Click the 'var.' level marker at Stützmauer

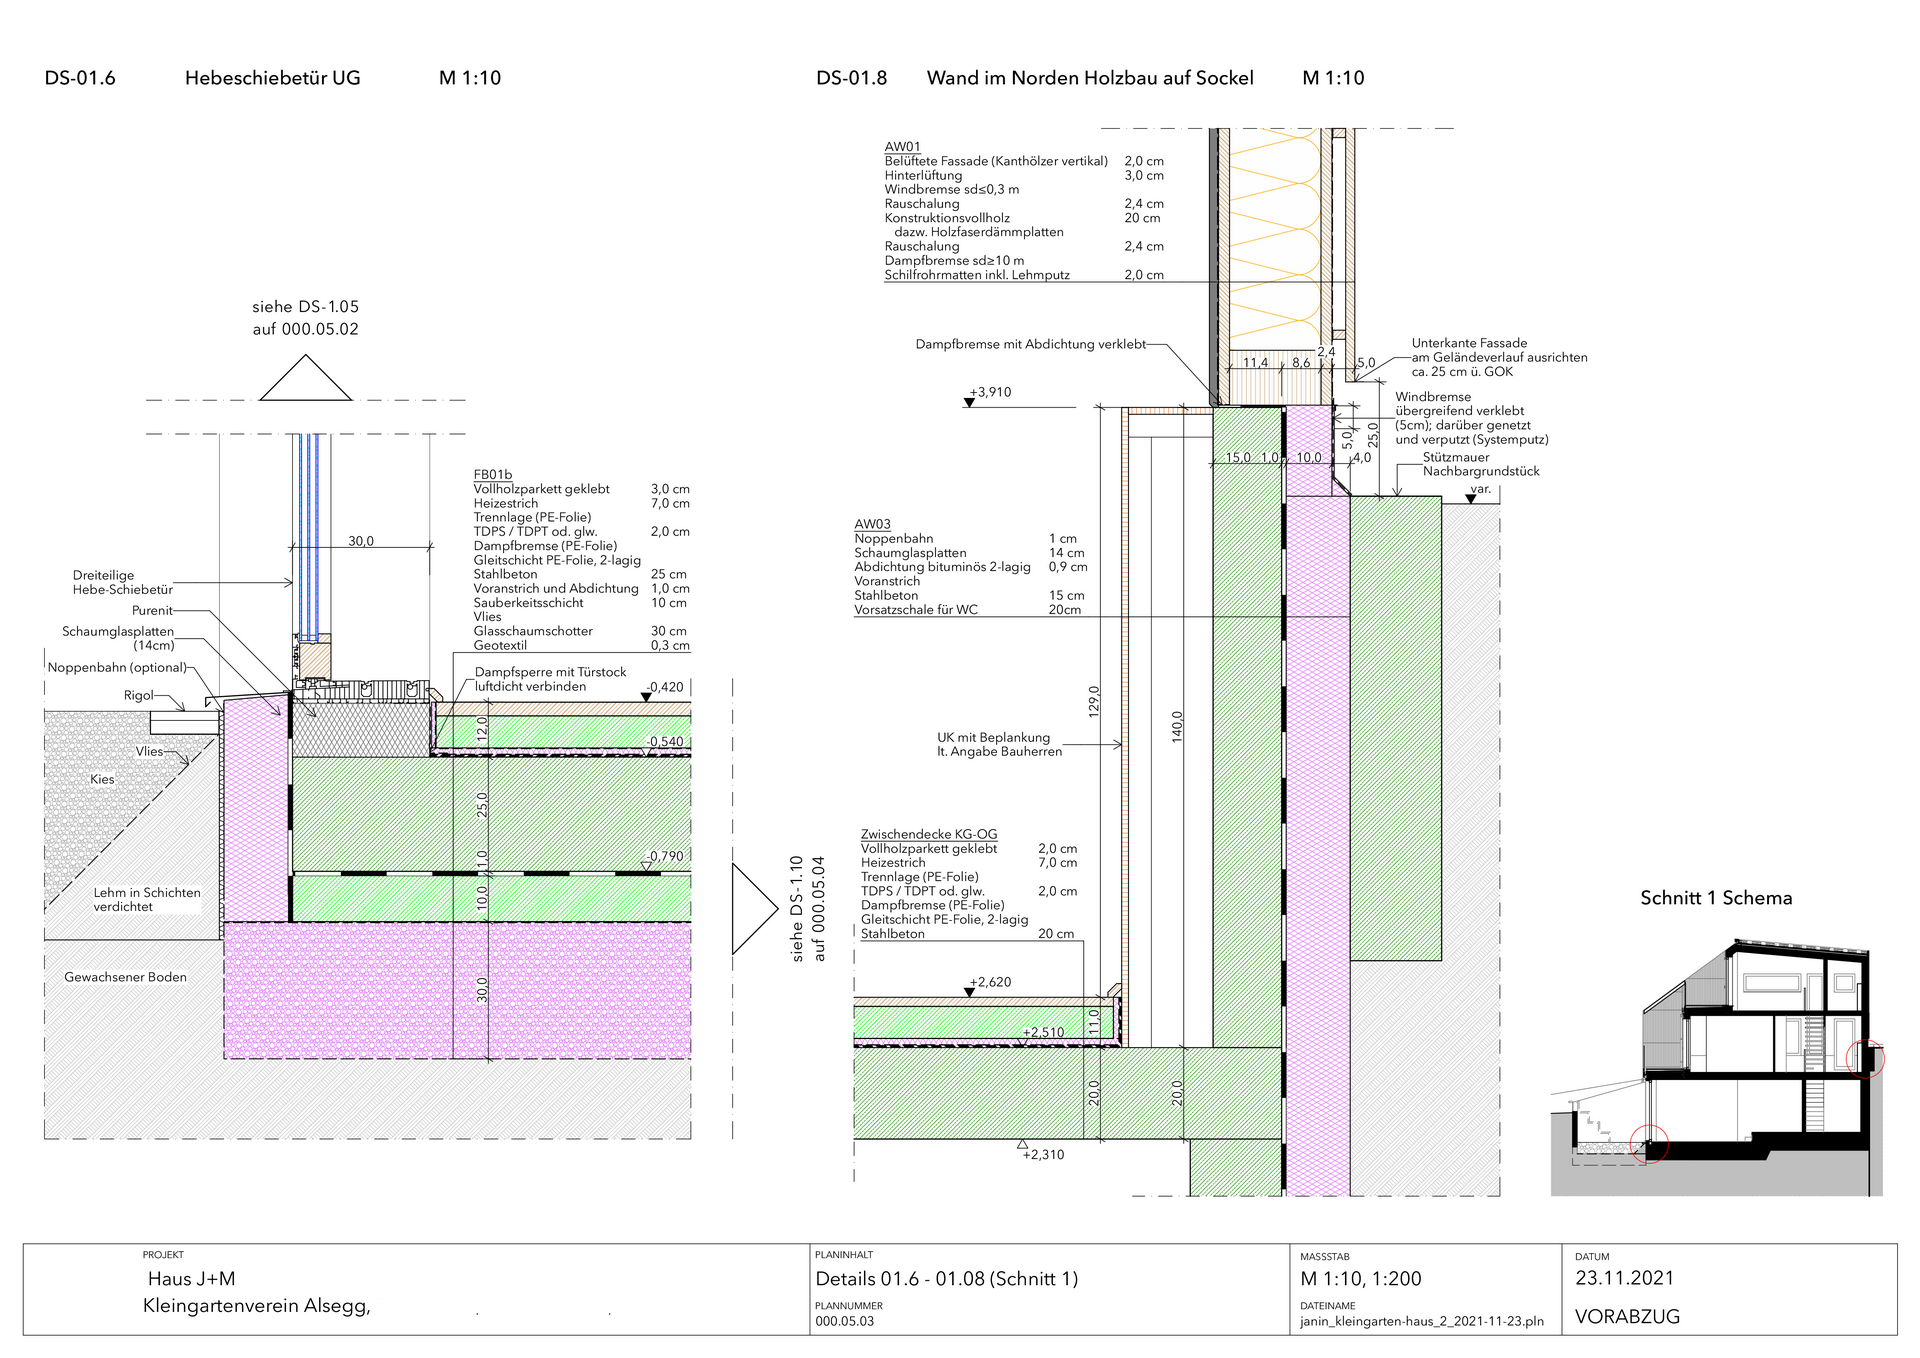pyautogui.click(x=1471, y=499)
